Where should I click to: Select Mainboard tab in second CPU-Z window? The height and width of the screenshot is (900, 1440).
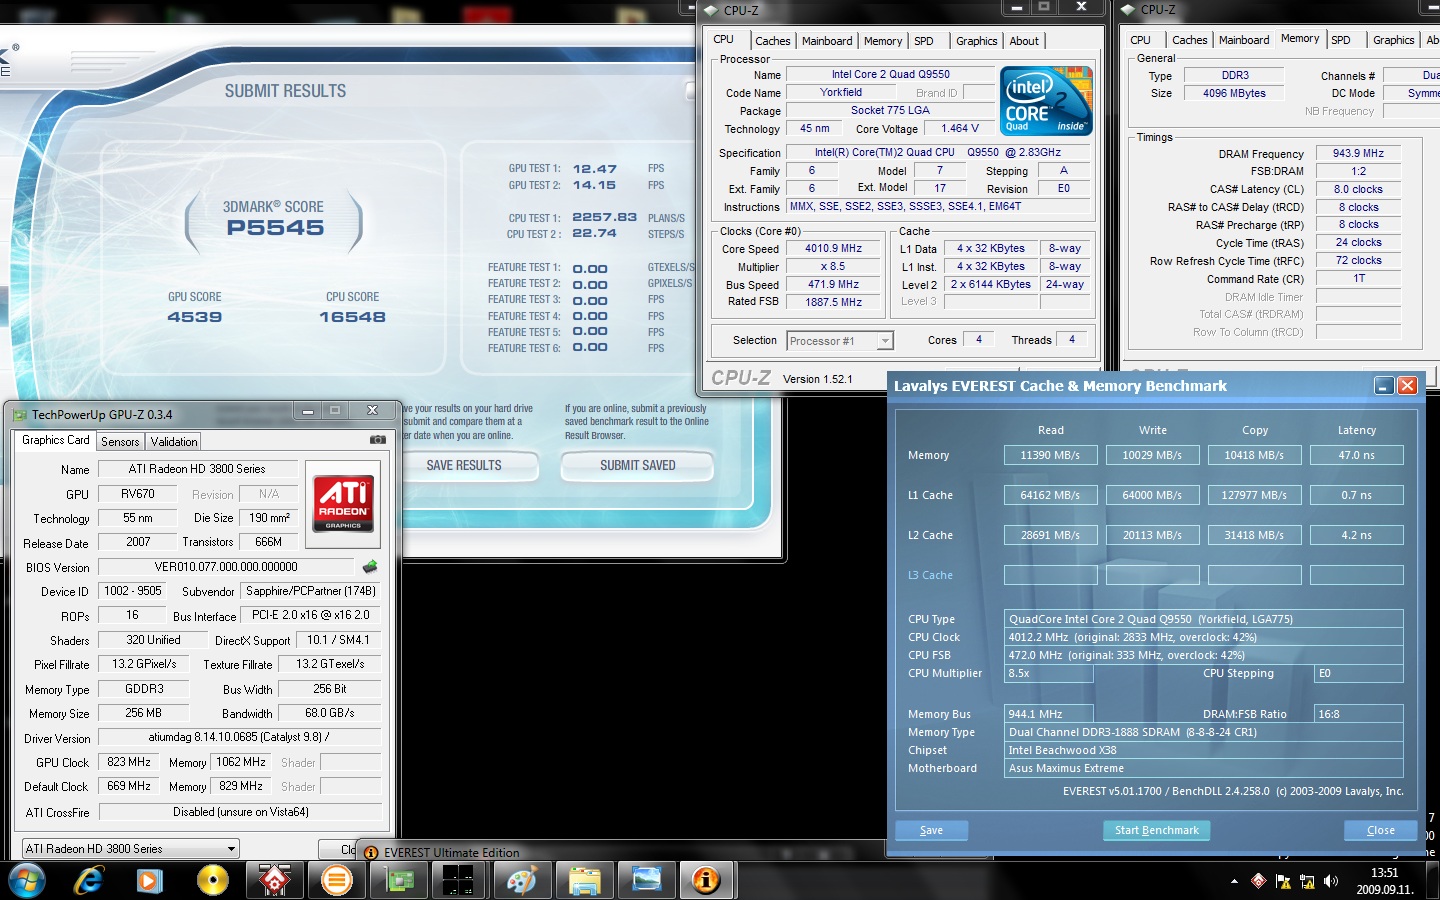click(x=1244, y=40)
